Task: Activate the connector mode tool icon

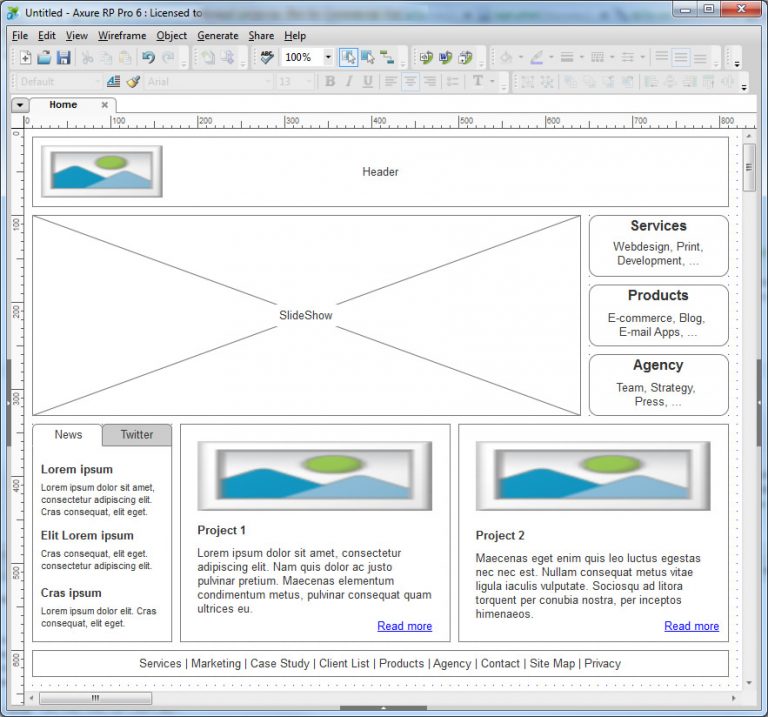Action: pos(387,58)
